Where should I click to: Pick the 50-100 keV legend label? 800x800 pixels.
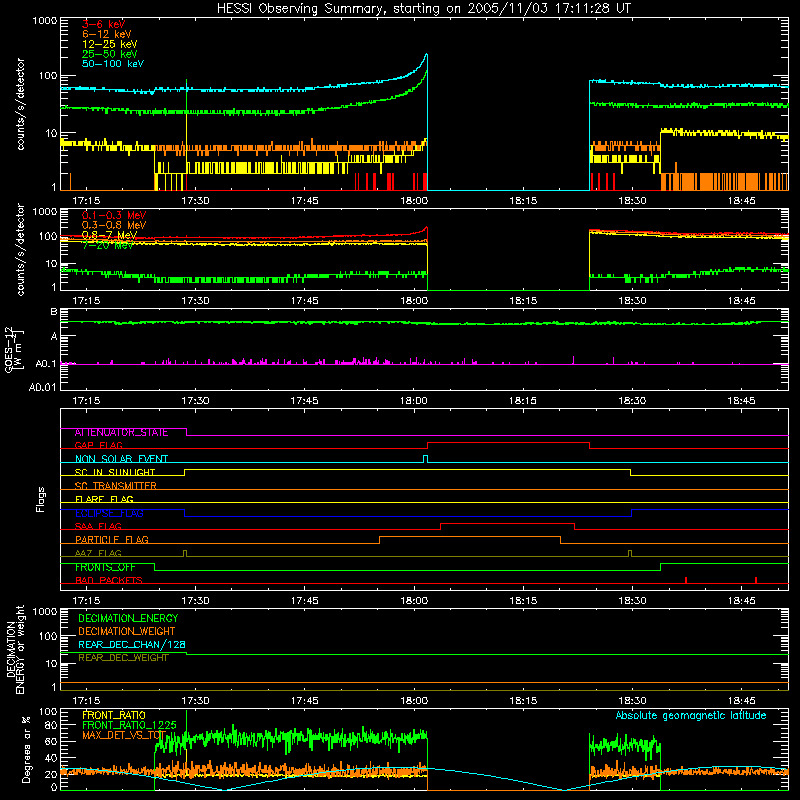coord(112,64)
